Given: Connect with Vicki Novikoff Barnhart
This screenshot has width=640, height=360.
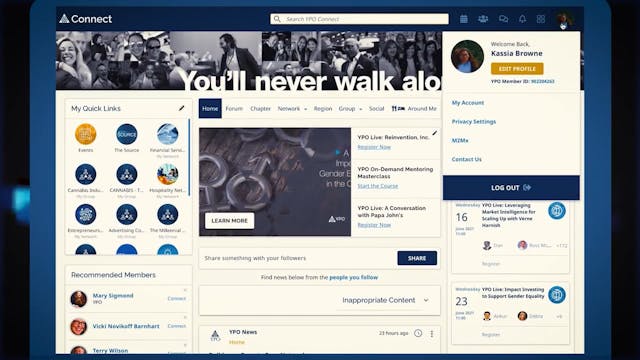Looking at the screenshot, I should (x=177, y=326).
